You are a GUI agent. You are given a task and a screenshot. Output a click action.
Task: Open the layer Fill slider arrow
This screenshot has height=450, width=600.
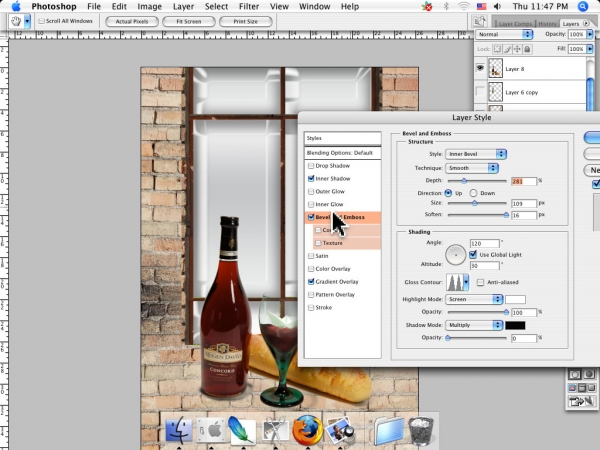pos(590,49)
